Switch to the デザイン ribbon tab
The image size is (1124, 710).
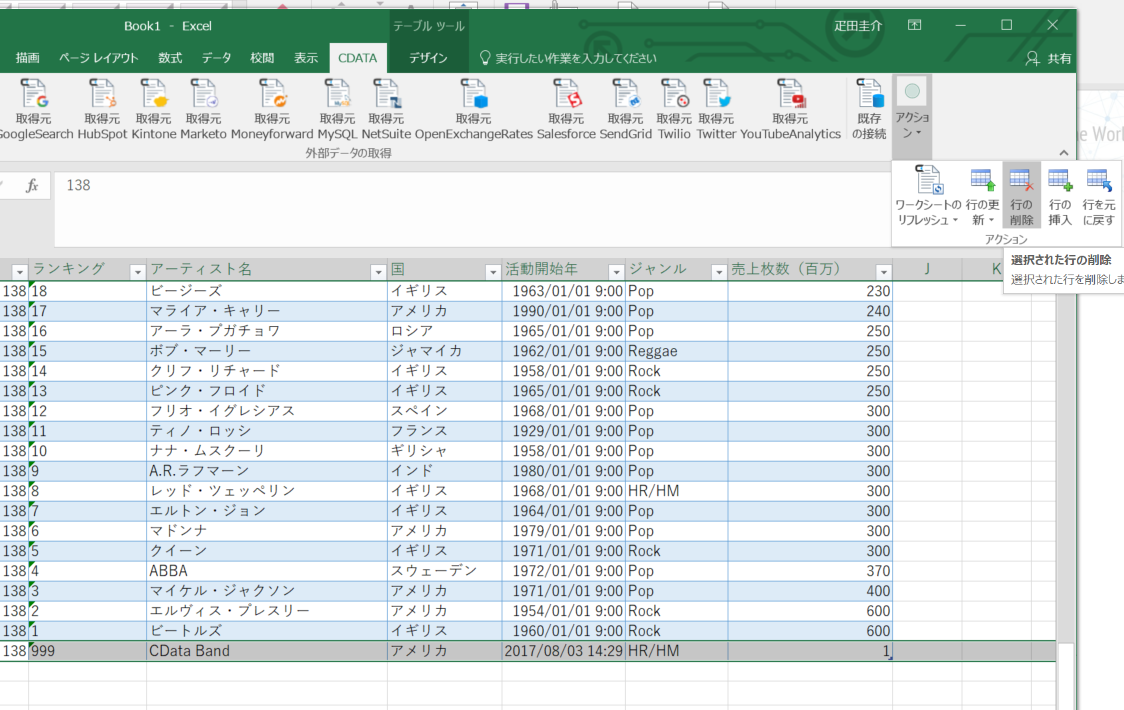point(429,57)
